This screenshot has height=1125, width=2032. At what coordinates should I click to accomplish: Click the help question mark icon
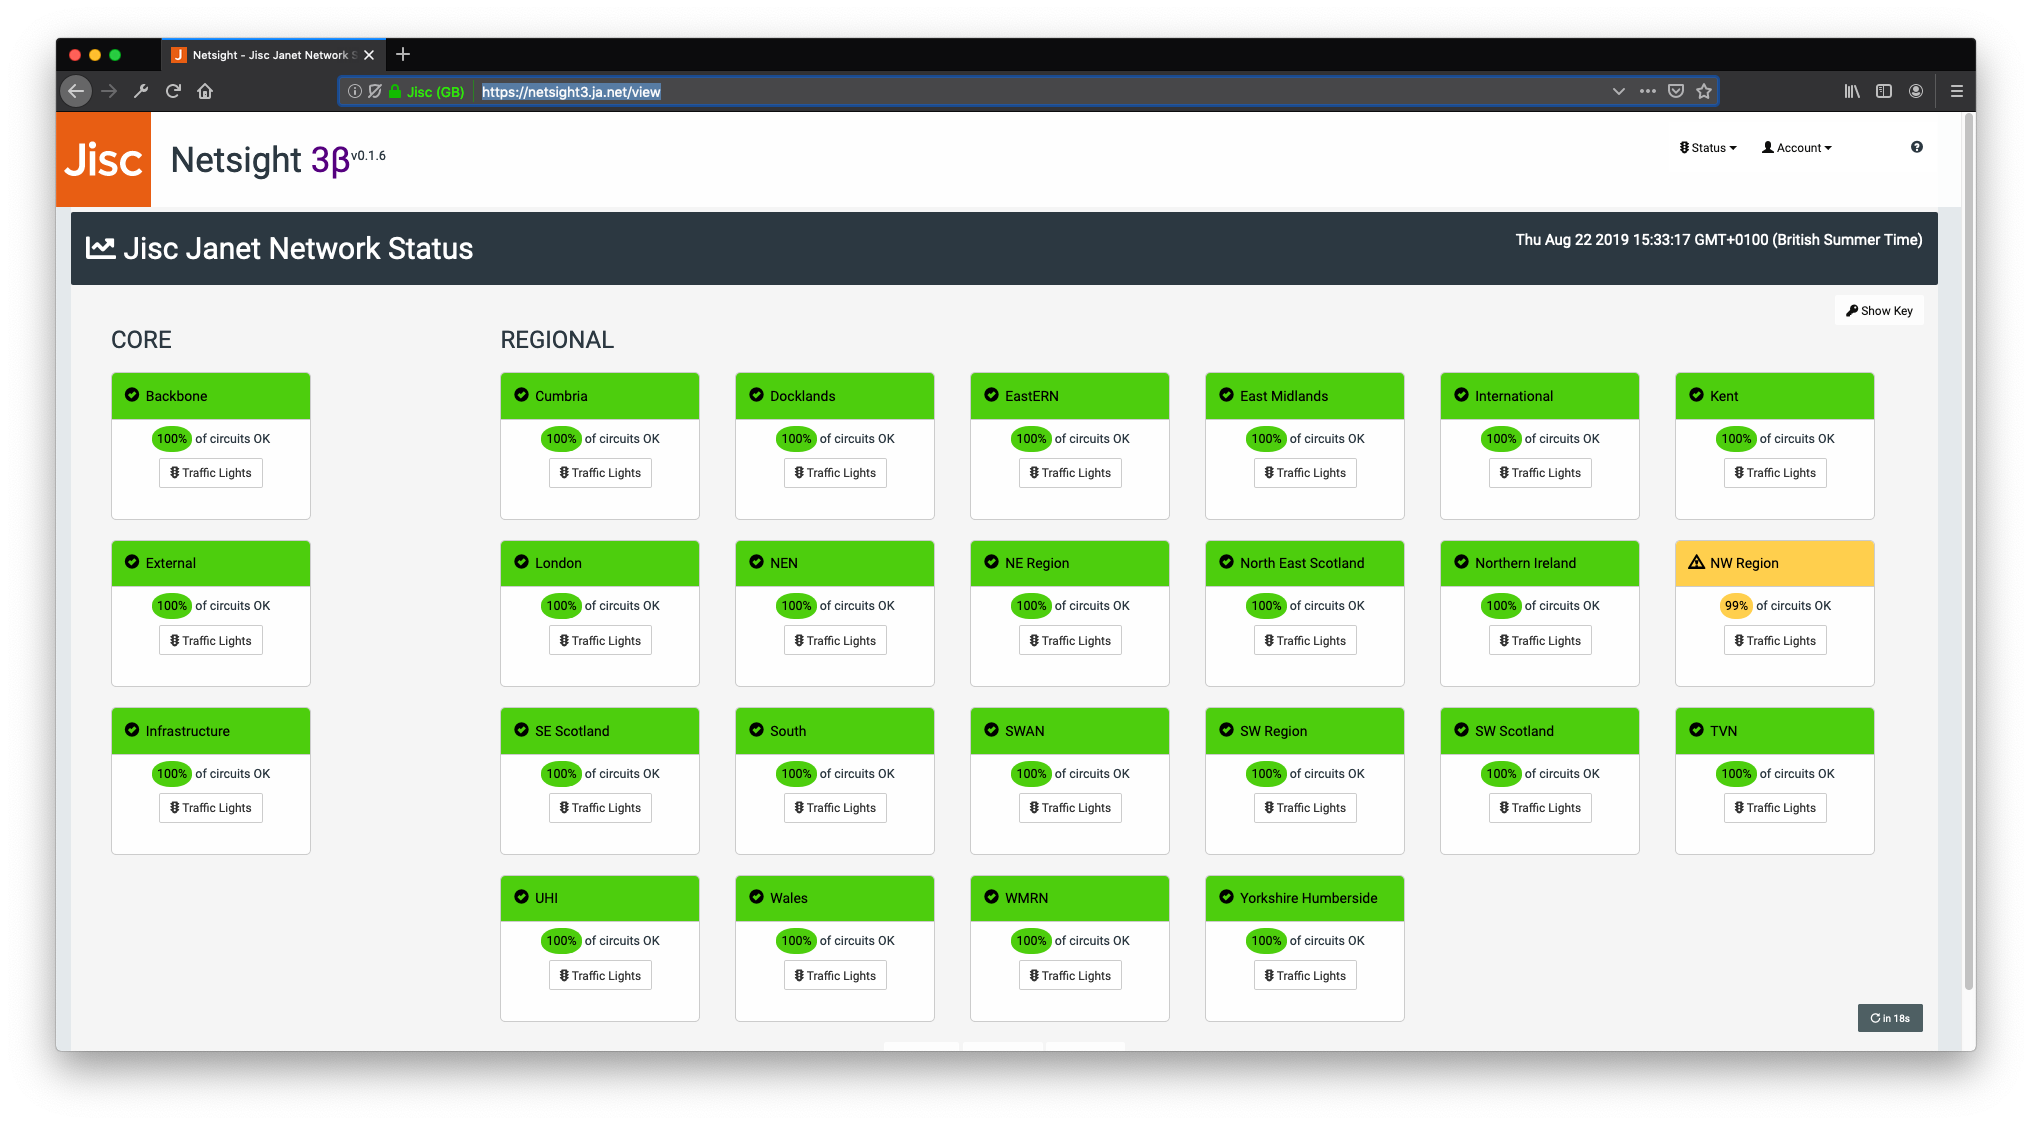coord(1916,147)
